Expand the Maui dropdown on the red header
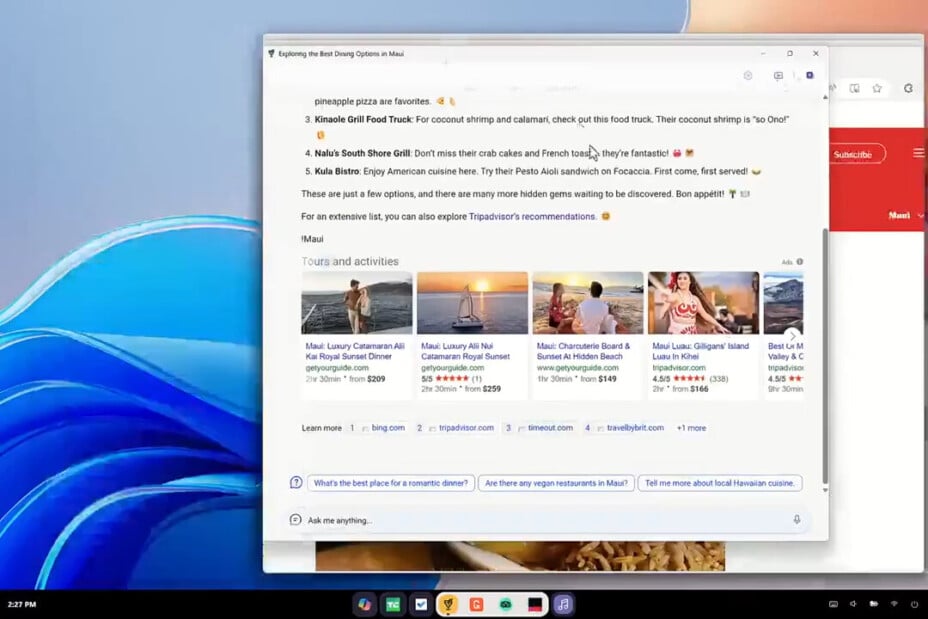The width and height of the screenshot is (928, 619). point(906,215)
